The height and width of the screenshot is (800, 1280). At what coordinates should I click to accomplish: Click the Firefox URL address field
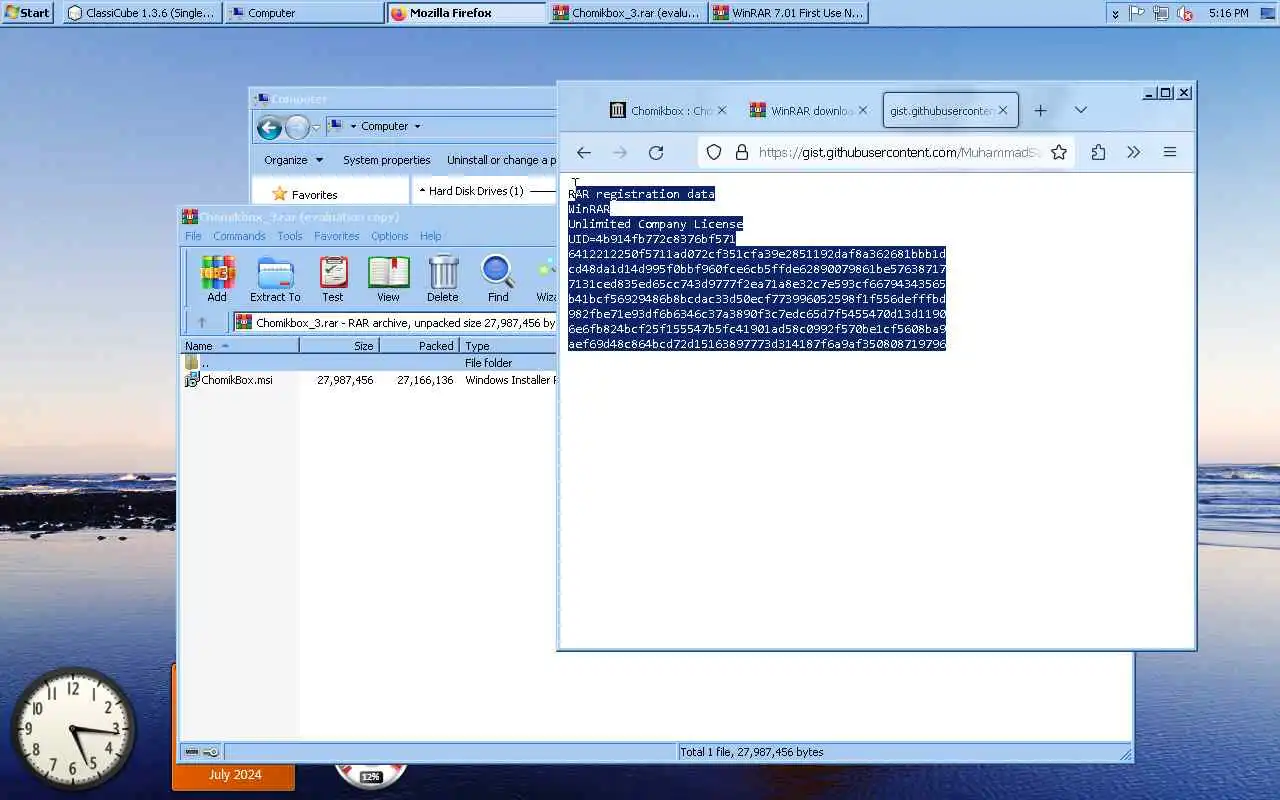(x=900, y=152)
